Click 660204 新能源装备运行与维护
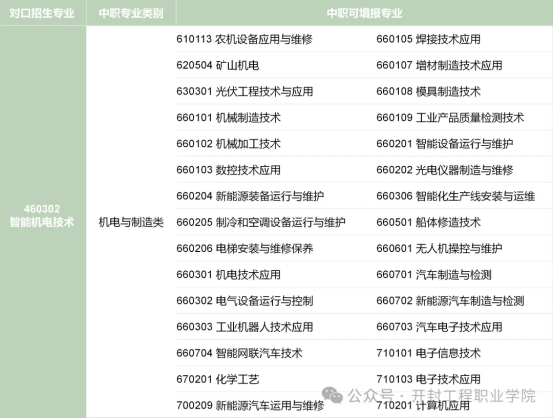Screen dimensions: 553x418 250,196
